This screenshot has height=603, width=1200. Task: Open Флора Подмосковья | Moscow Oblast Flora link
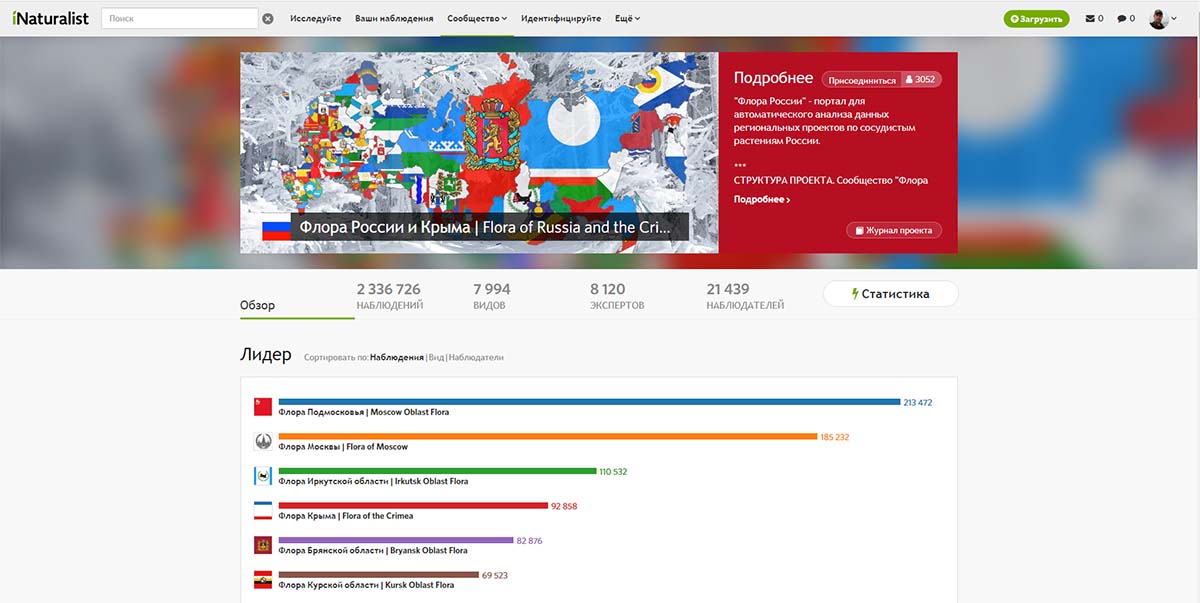pos(364,412)
